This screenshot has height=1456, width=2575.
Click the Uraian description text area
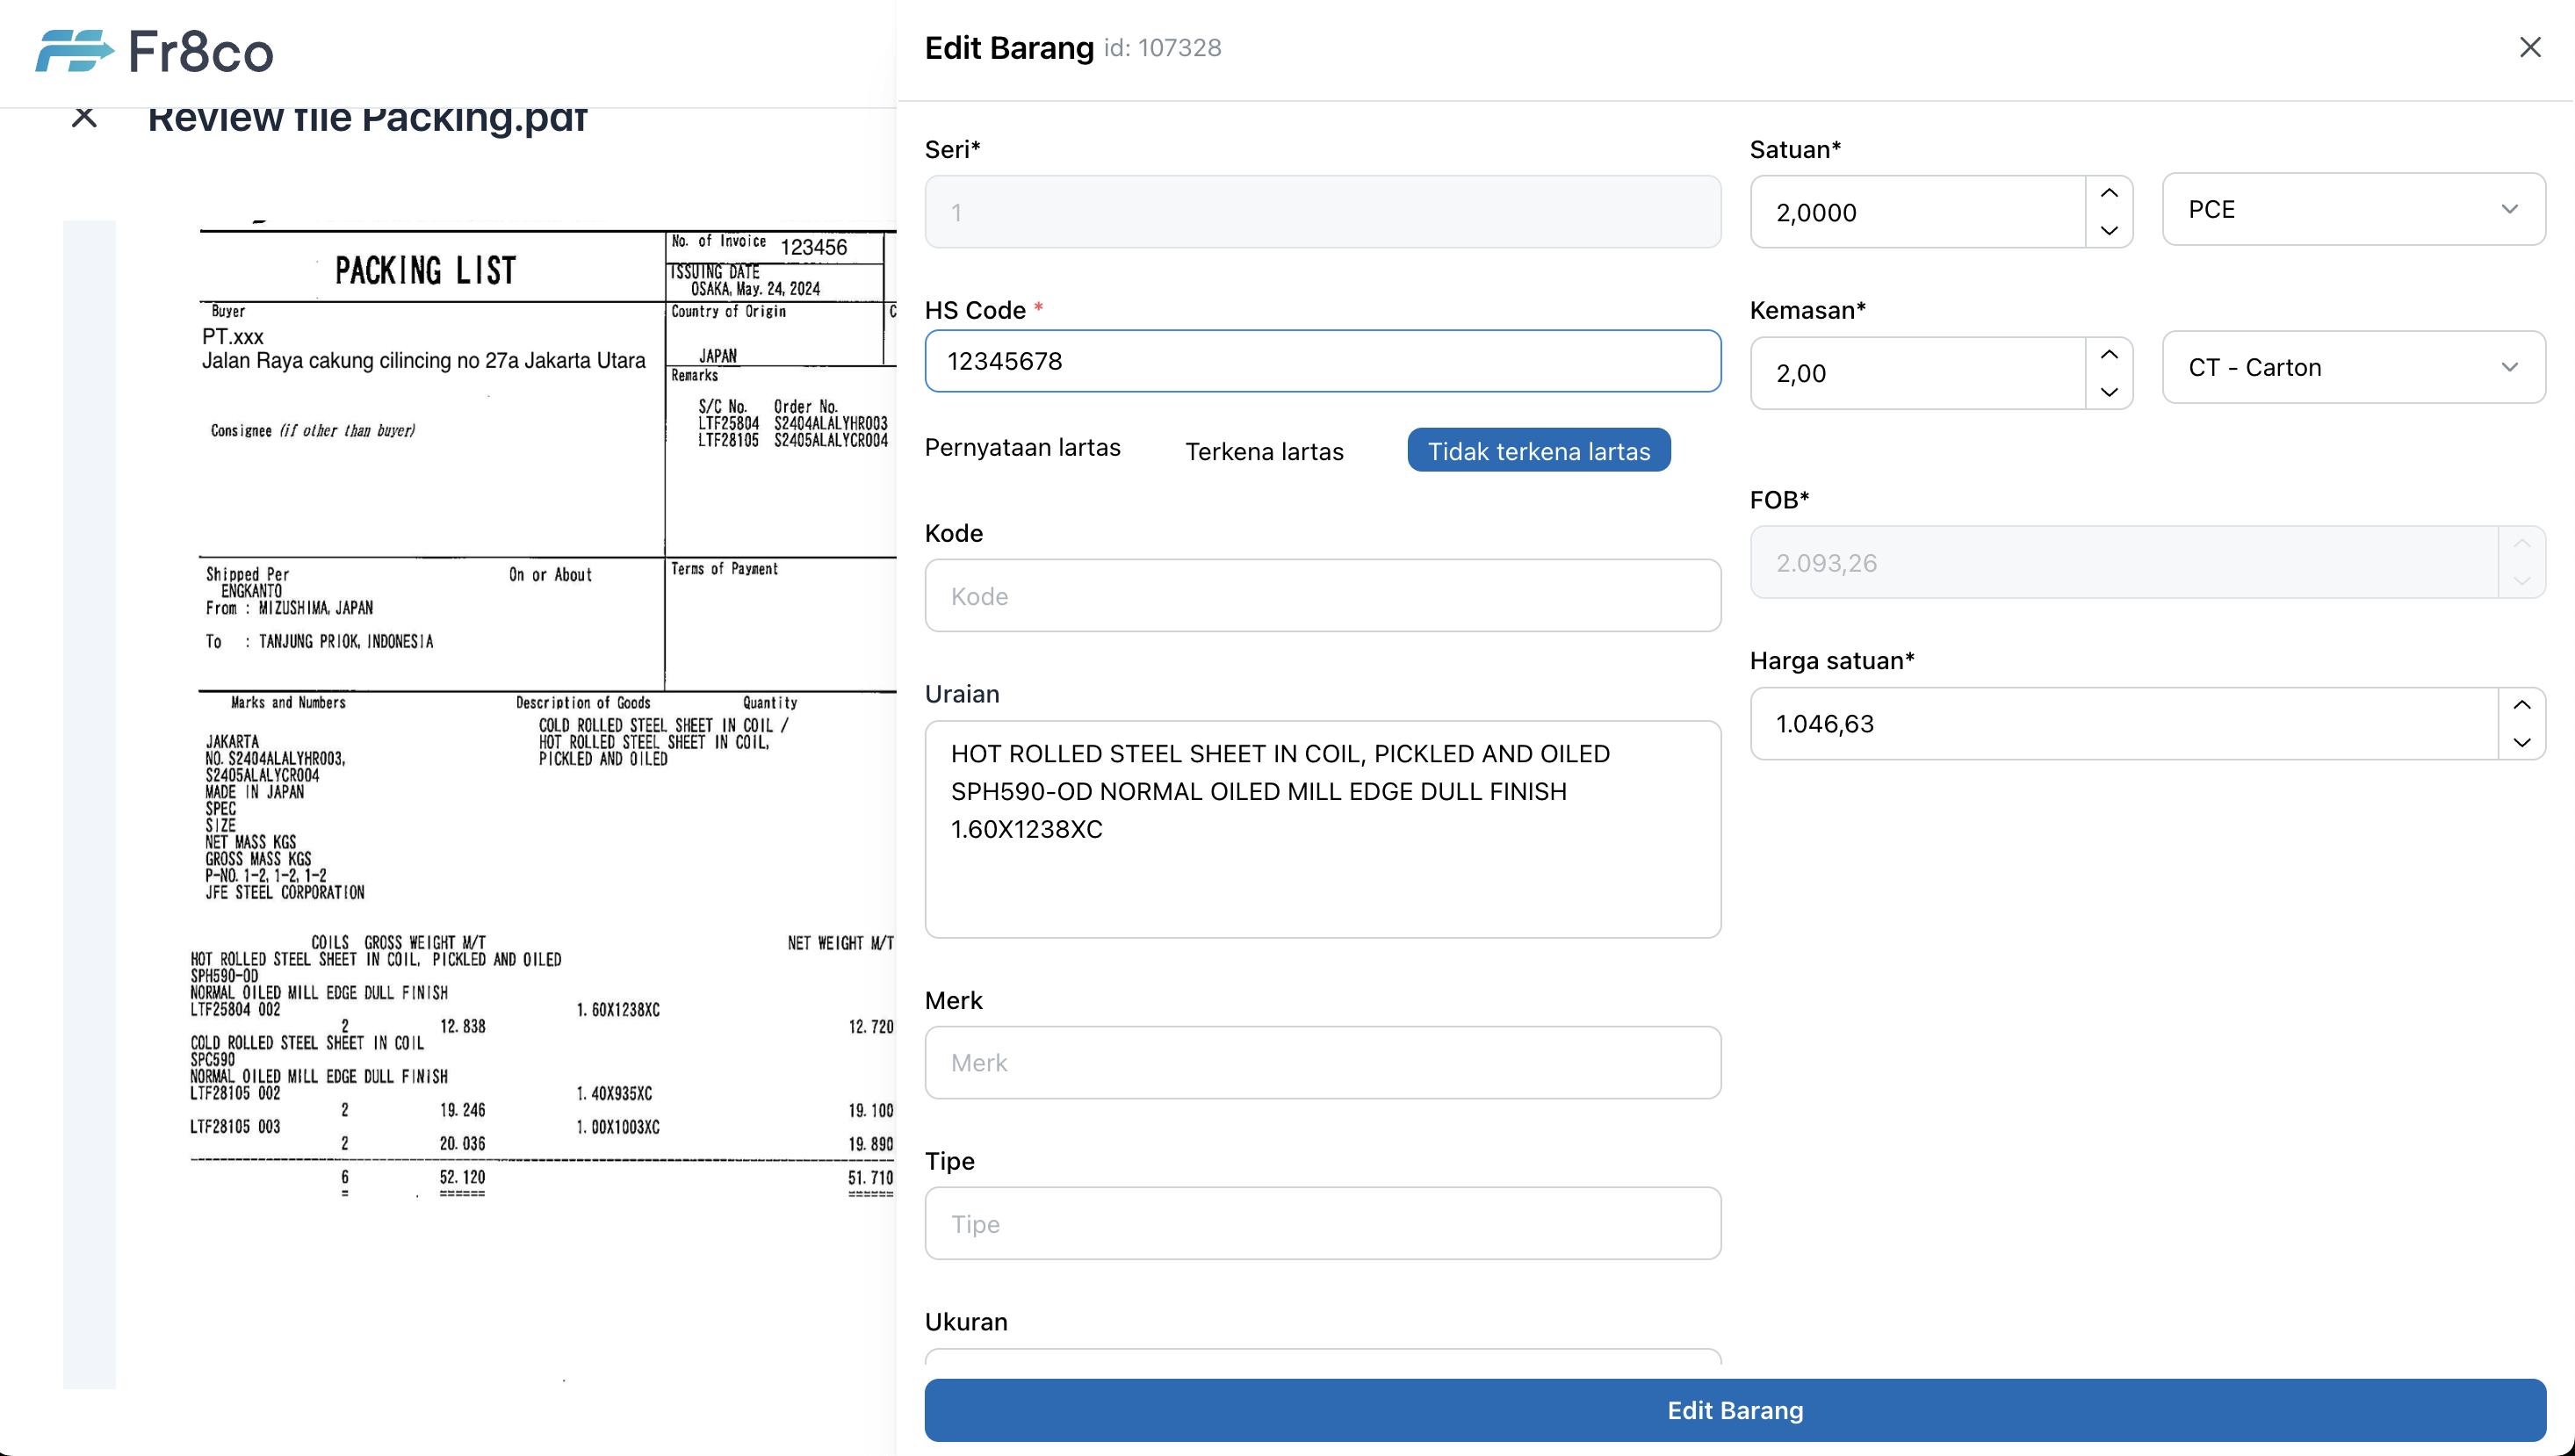[x=1322, y=828]
